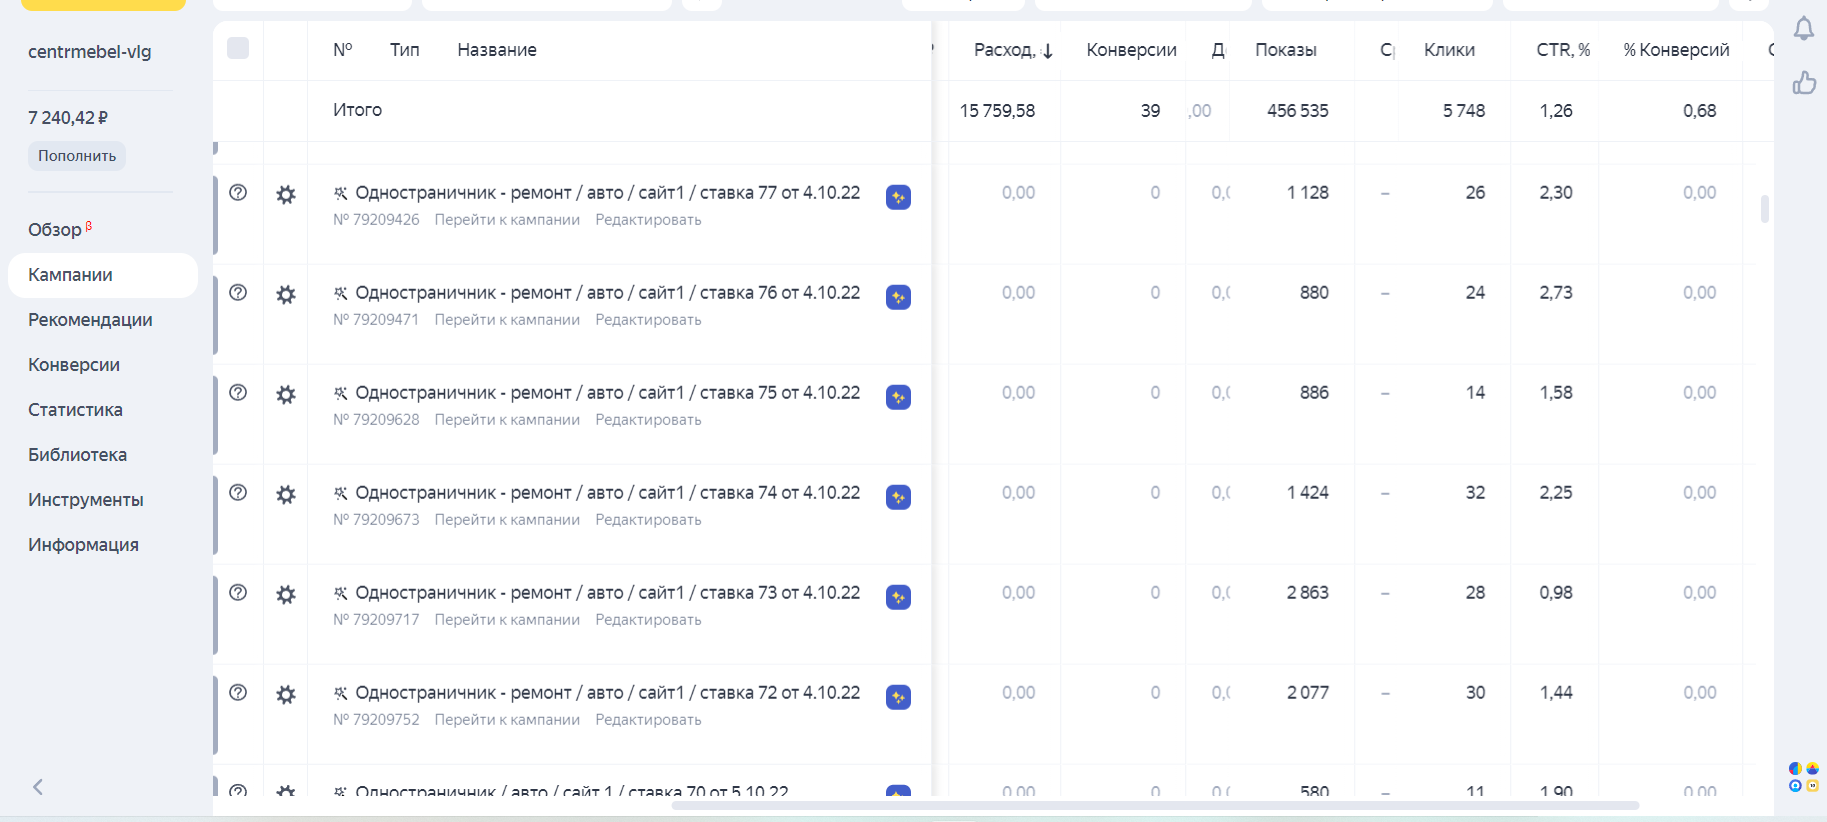Click the % Конверсий column header
The width and height of the screenshot is (1827, 822).
pos(1676,50)
